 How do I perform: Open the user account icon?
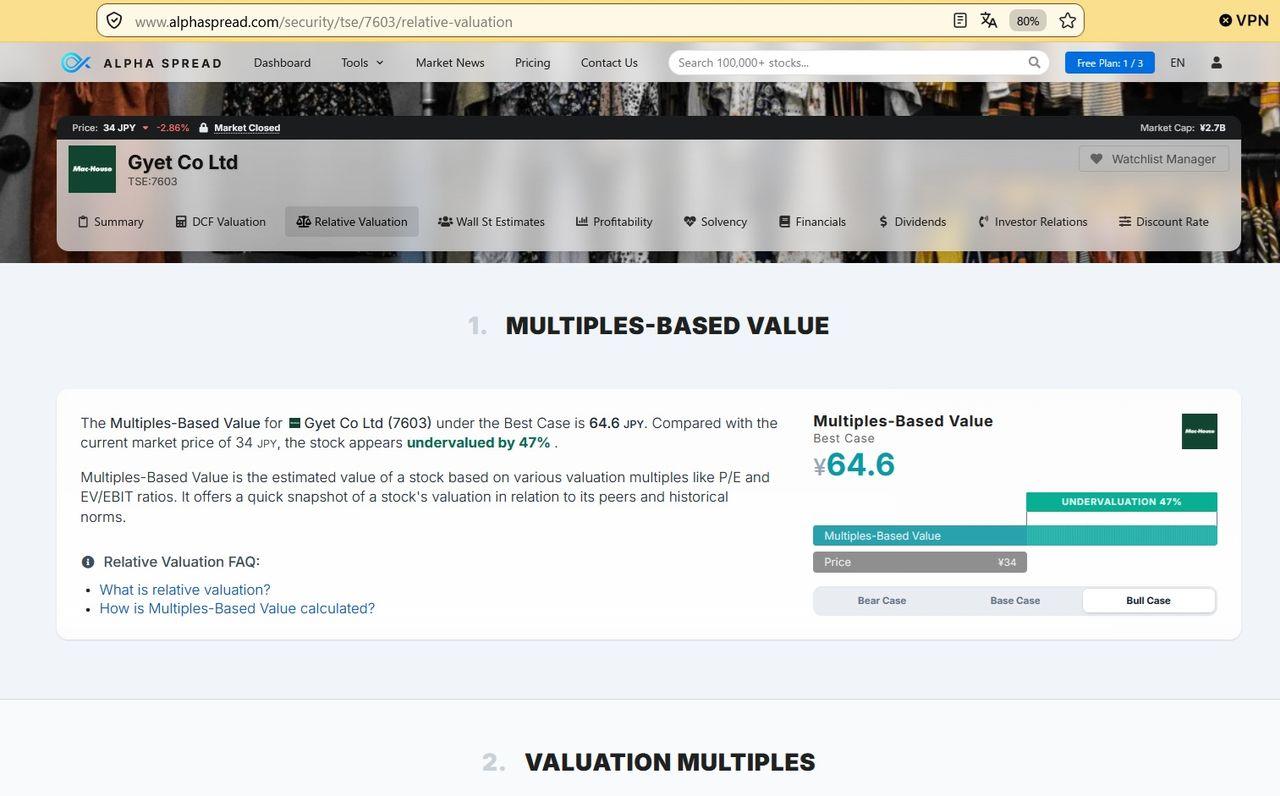[x=1216, y=62]
